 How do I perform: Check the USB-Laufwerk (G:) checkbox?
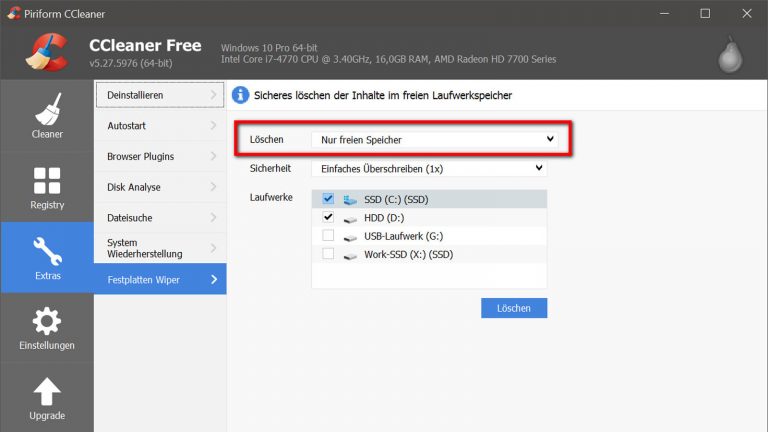328,236
